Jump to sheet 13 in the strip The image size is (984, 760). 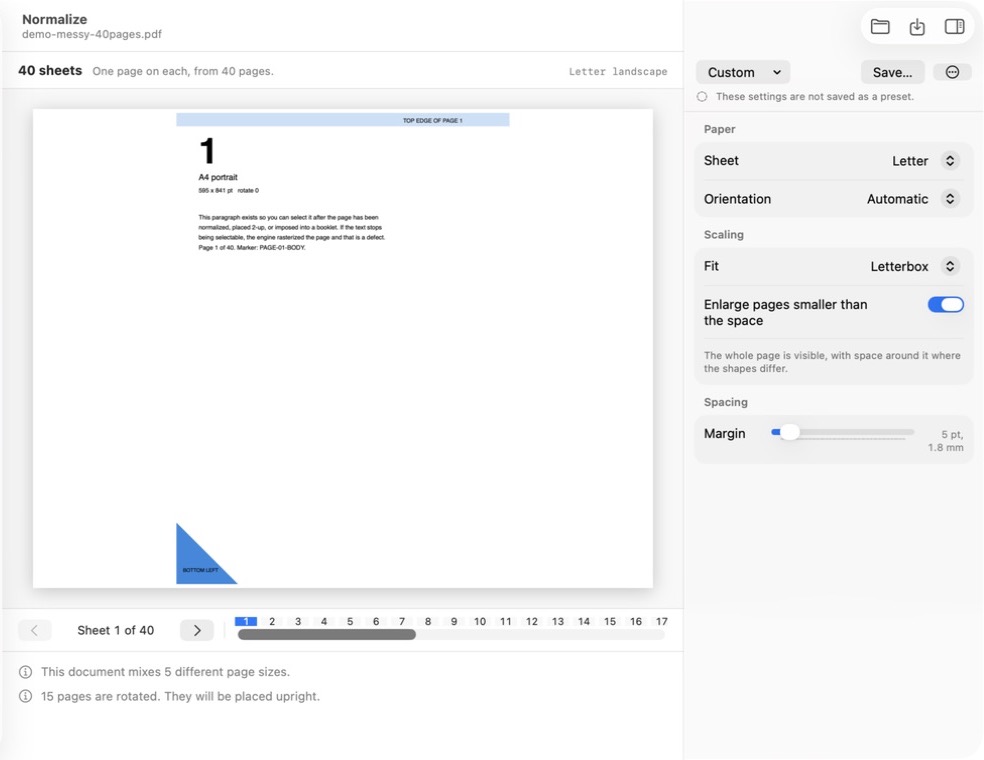pyautogui.click(x=558, y=621)
